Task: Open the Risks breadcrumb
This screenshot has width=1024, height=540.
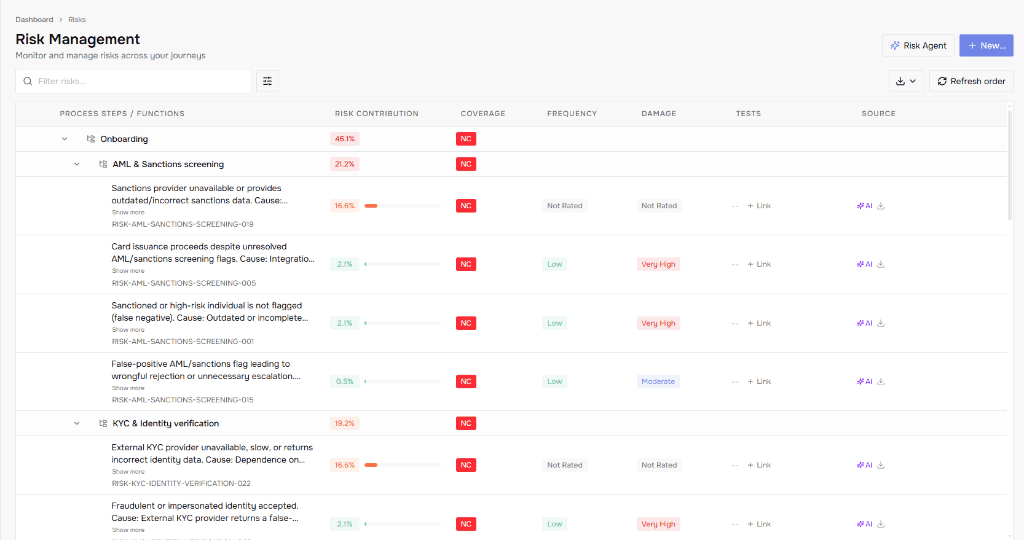Action: (x=77, y=20)
